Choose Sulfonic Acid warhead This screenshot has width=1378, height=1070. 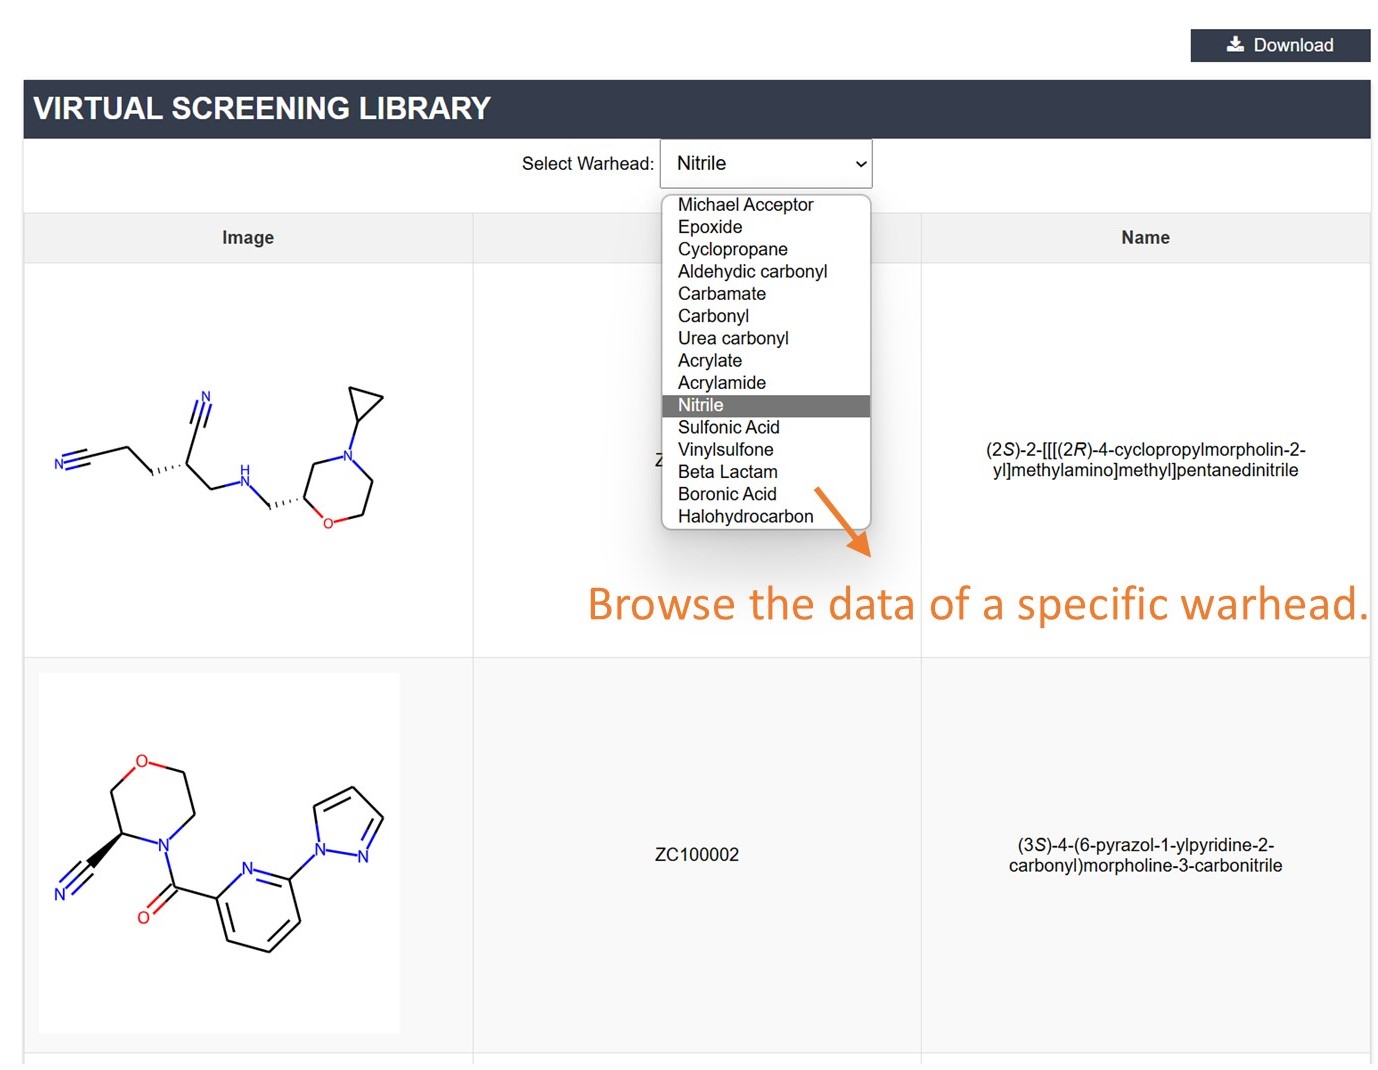click(x=728, y=427)
